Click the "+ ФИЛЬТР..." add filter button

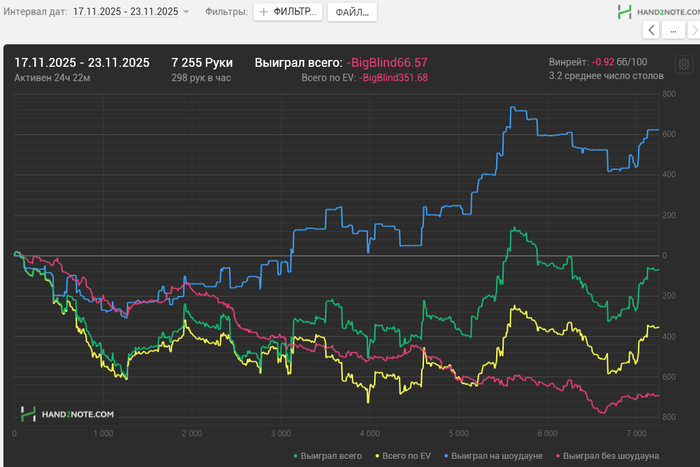pos(287,12)
